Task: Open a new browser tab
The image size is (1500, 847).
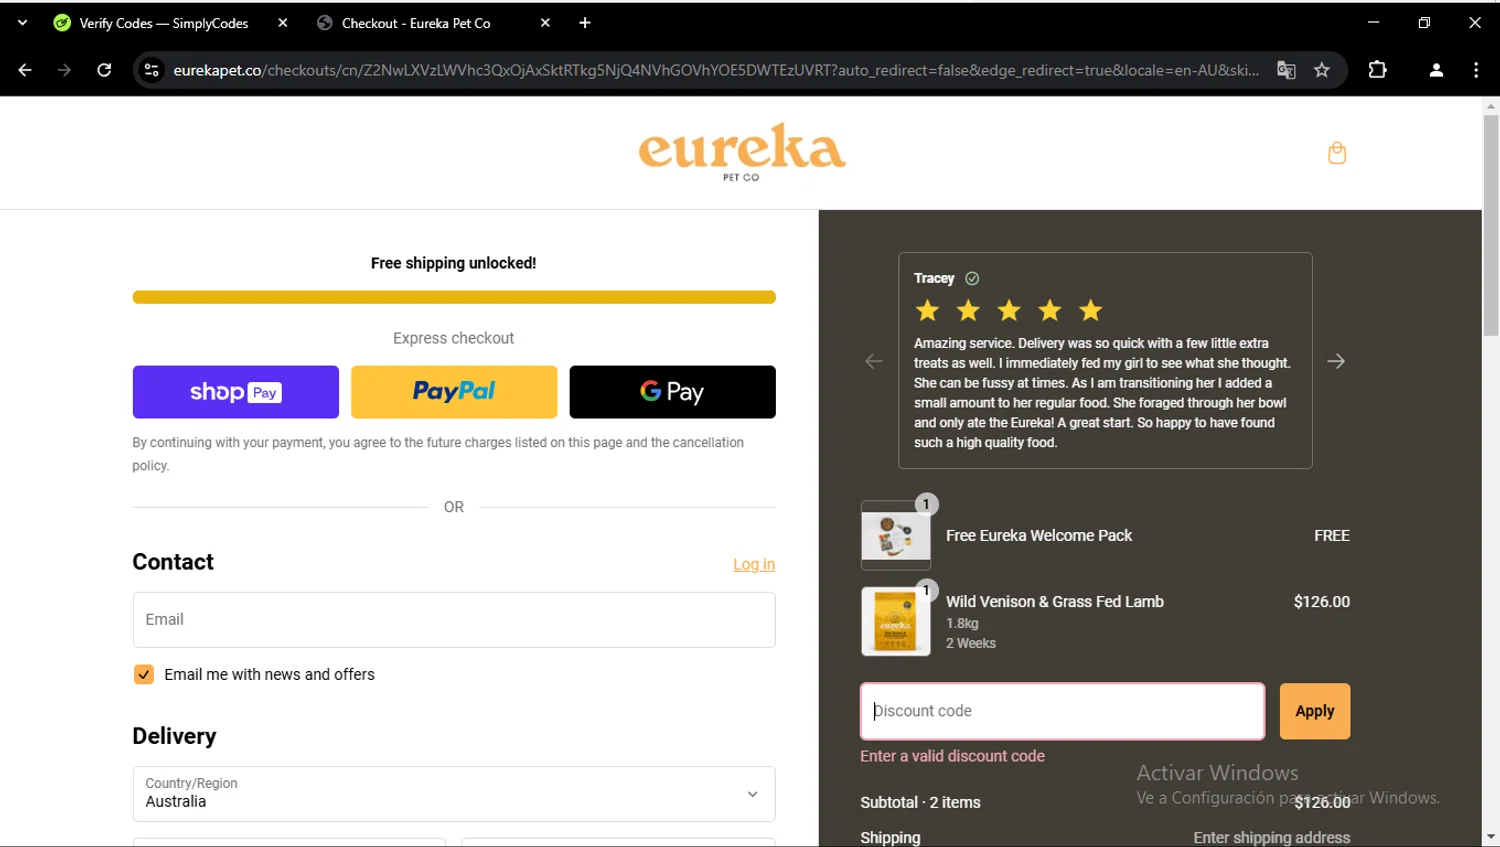Action: (x=585, y=23)
